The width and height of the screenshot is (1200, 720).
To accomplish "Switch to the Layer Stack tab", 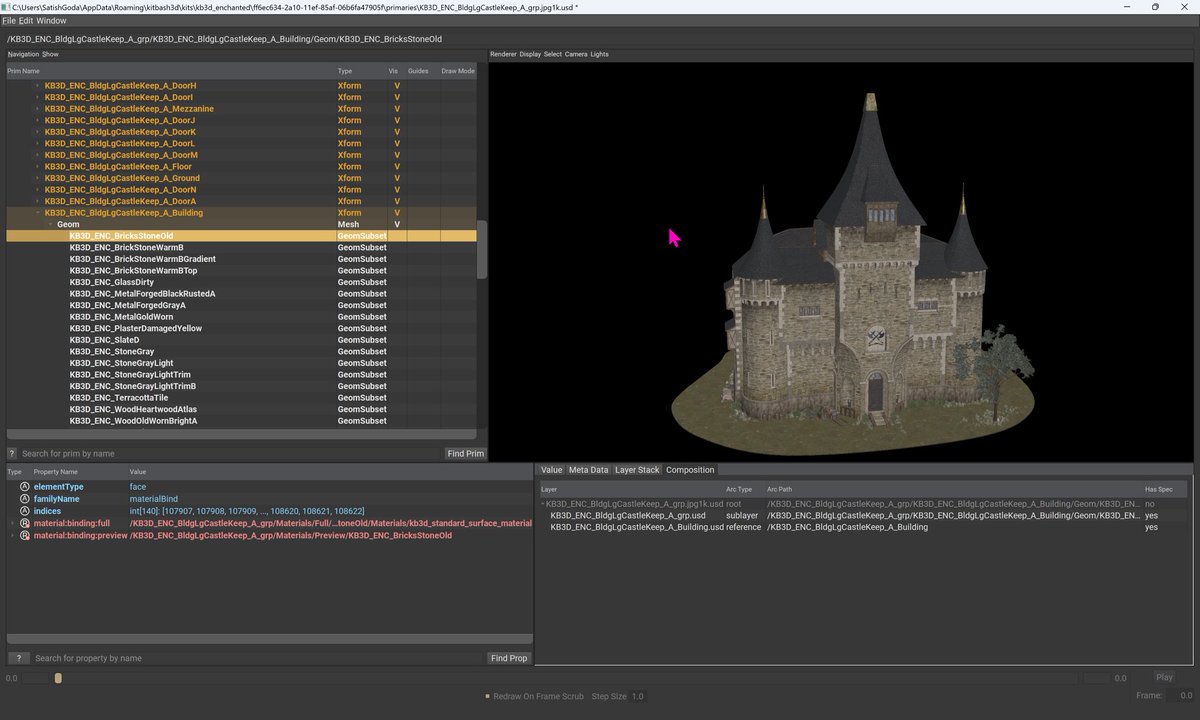I will 637,470.
